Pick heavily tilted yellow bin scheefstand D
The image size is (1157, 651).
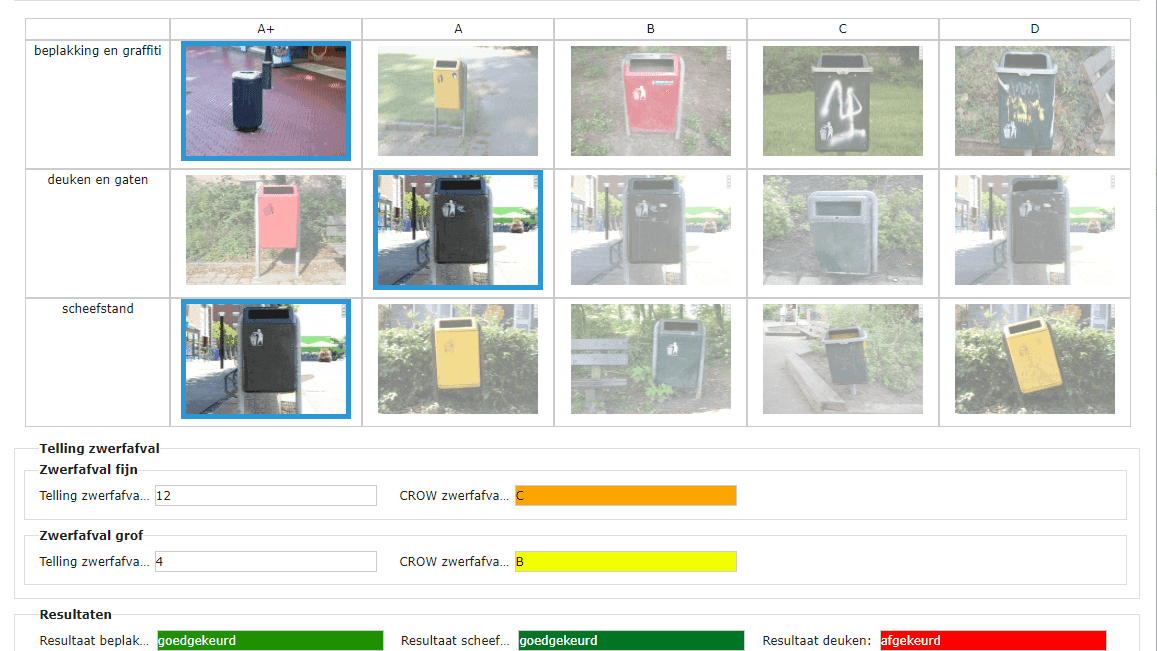pyautogui.click(x=1035, y=359)
